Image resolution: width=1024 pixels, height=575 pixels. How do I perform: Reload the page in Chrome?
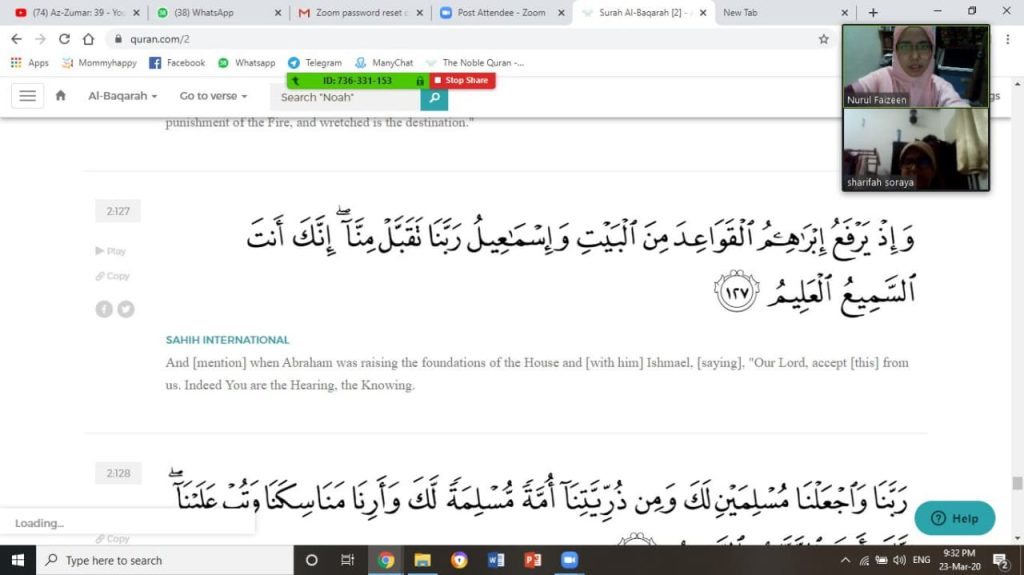tap(64, 39)
